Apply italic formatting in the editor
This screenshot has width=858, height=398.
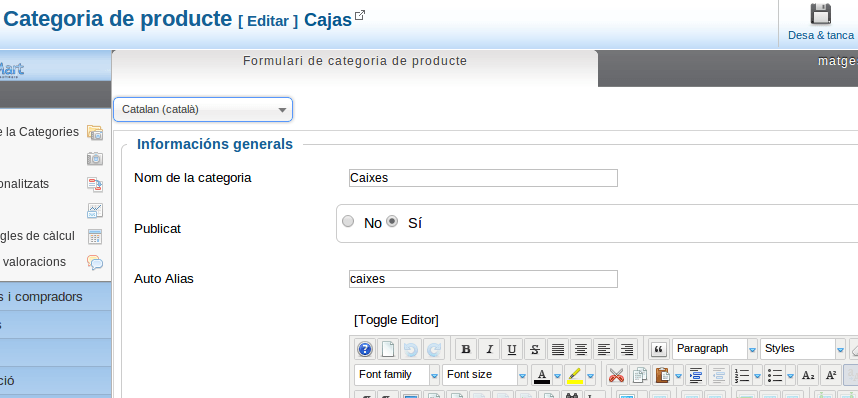489,349
